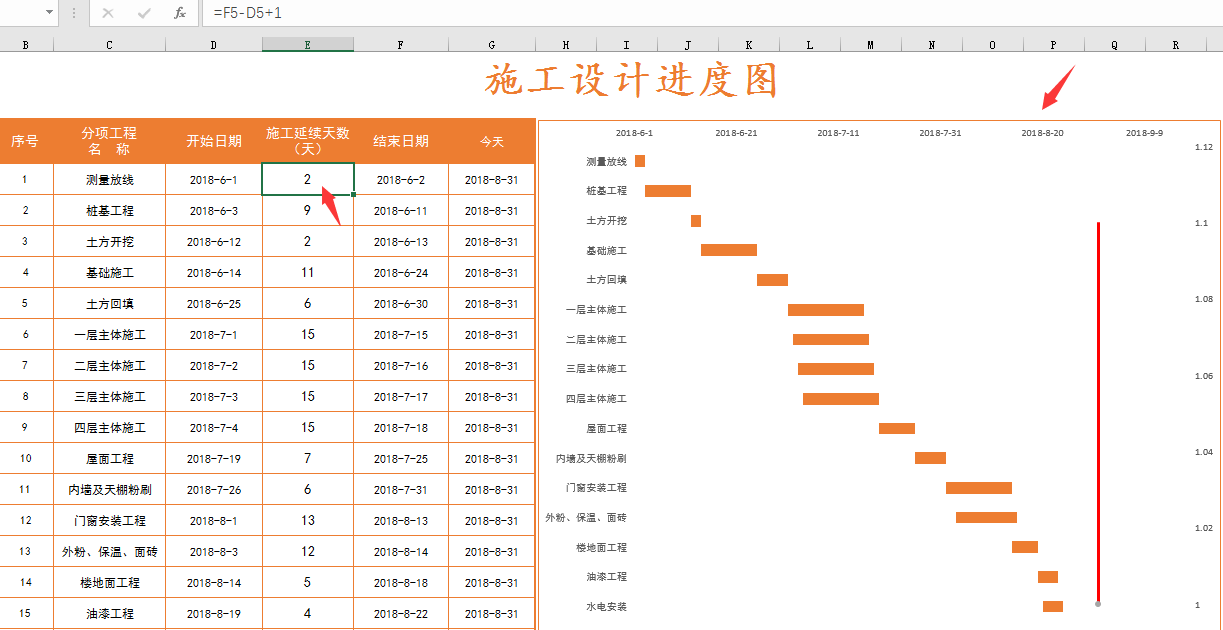
Task: Select the 桩基工程 name cell in table
Action: point(109,211)
